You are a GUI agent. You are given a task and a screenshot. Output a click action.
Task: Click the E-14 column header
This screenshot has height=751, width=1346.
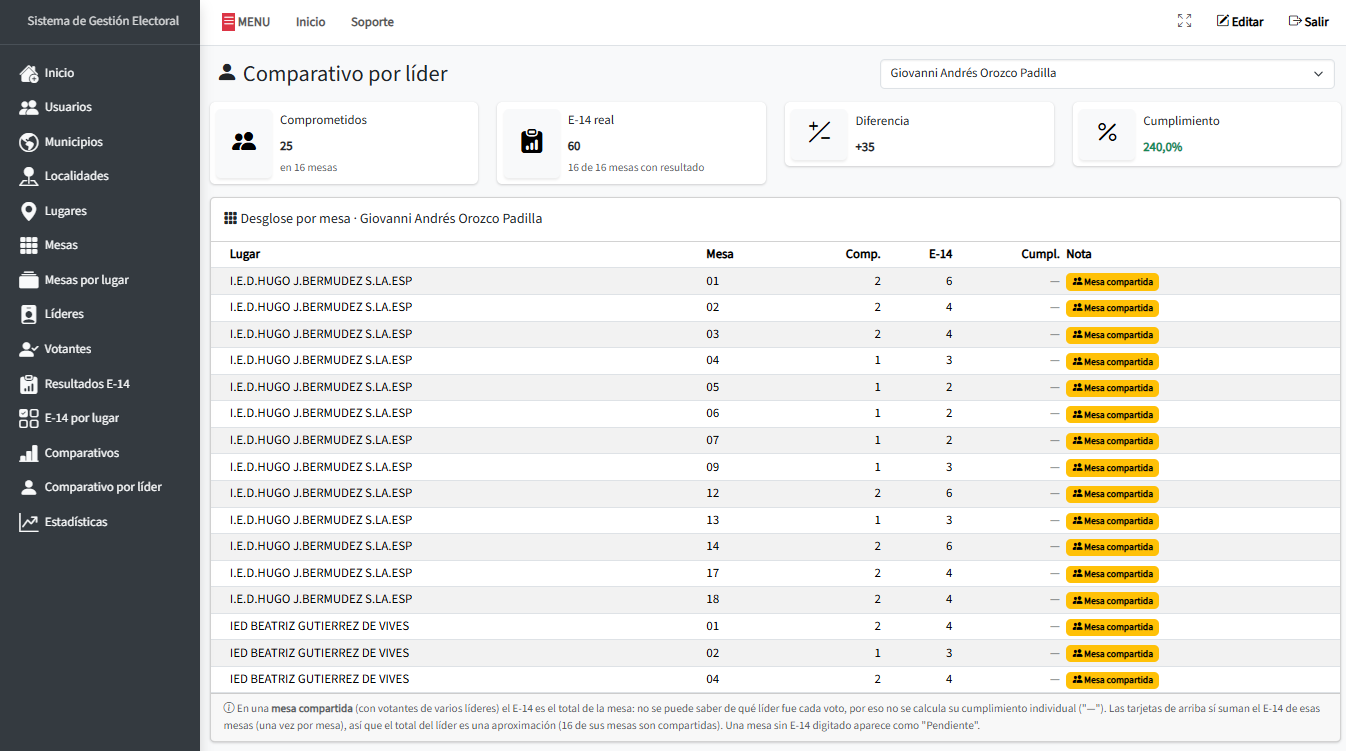[x=940, y=254]
